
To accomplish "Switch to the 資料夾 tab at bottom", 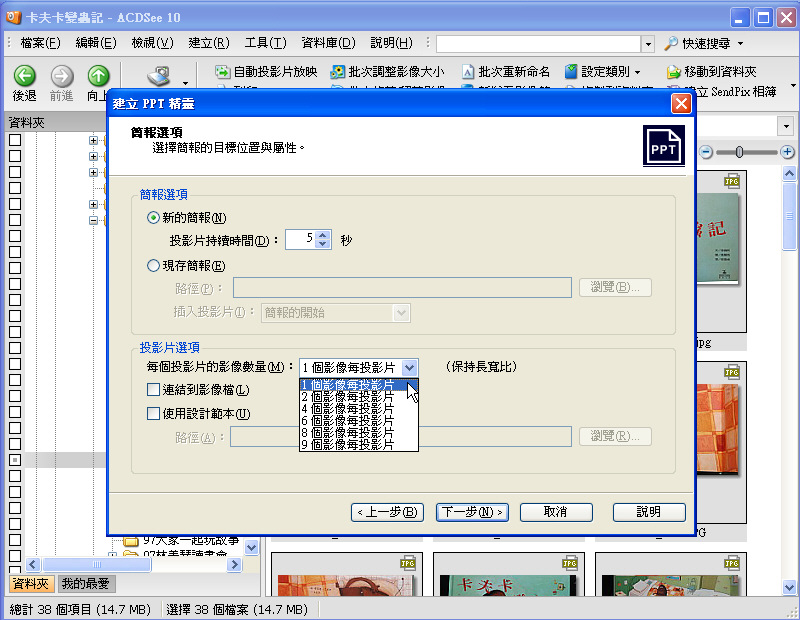I will pyautogui.click(x=30, y=584).
